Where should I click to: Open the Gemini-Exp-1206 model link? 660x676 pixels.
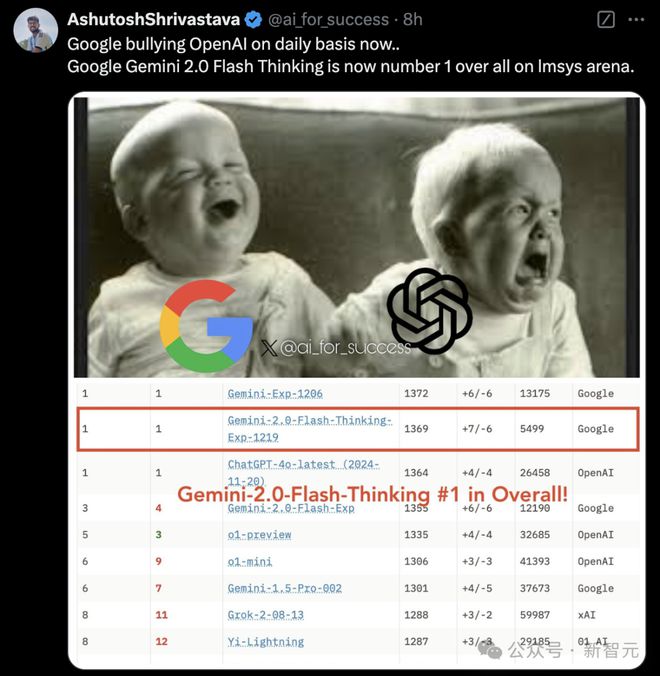pyautogui.click(x=275, y=394)
